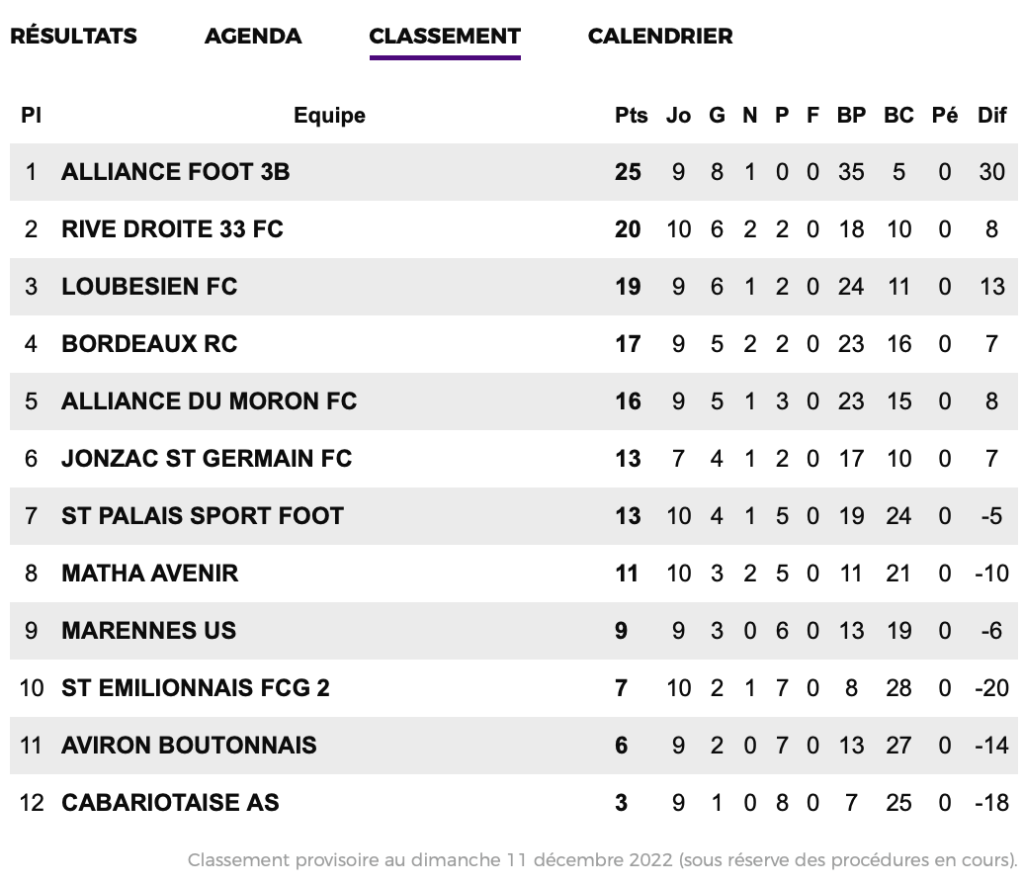The width and height of the screenshot is (1024, 886).
Task: Select MARENNES US in the table
Action: pos(149,631)
